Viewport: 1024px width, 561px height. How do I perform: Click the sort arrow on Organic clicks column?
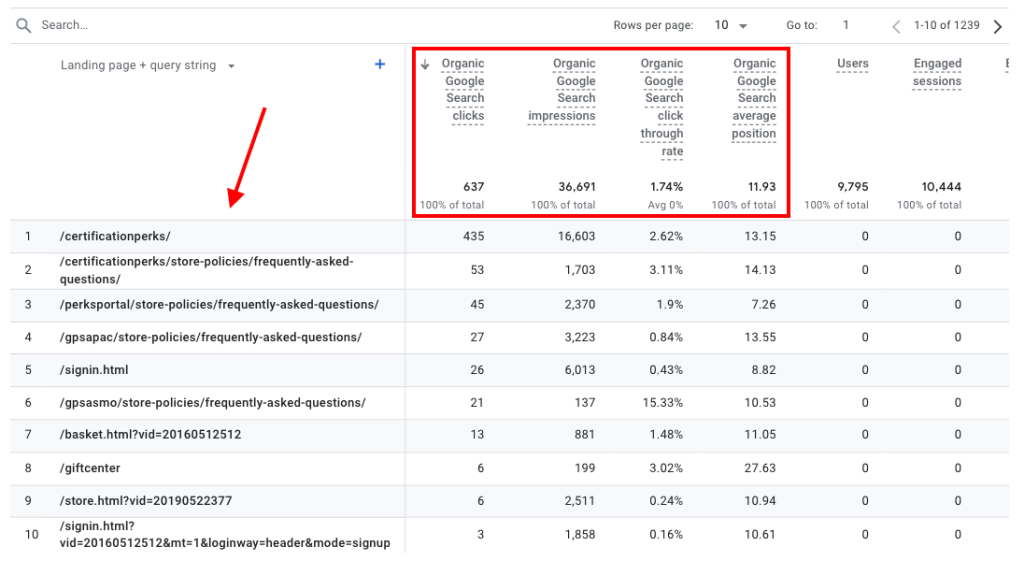tap(425, 64)
